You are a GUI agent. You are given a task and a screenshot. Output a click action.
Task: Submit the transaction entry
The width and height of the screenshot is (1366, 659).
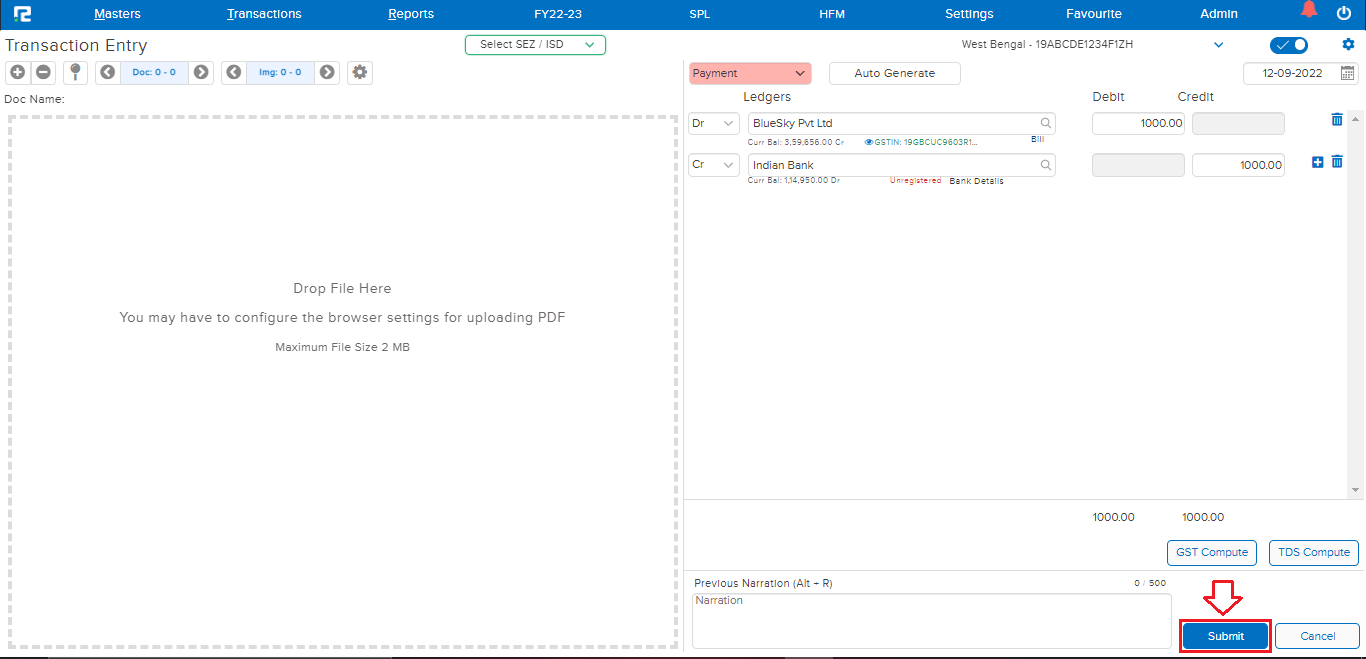click(x=1225, y=636)
